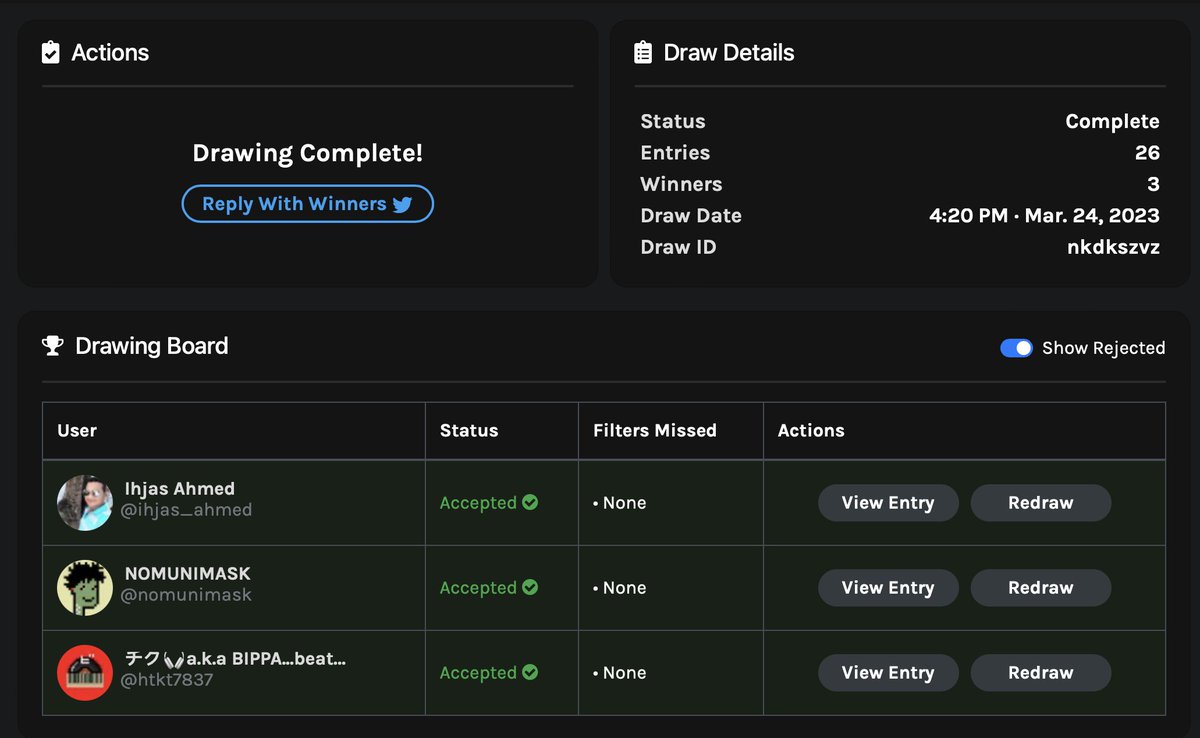Click the Draw Details clipboard icon
The image size is (1200, 738).
point(643,53)
